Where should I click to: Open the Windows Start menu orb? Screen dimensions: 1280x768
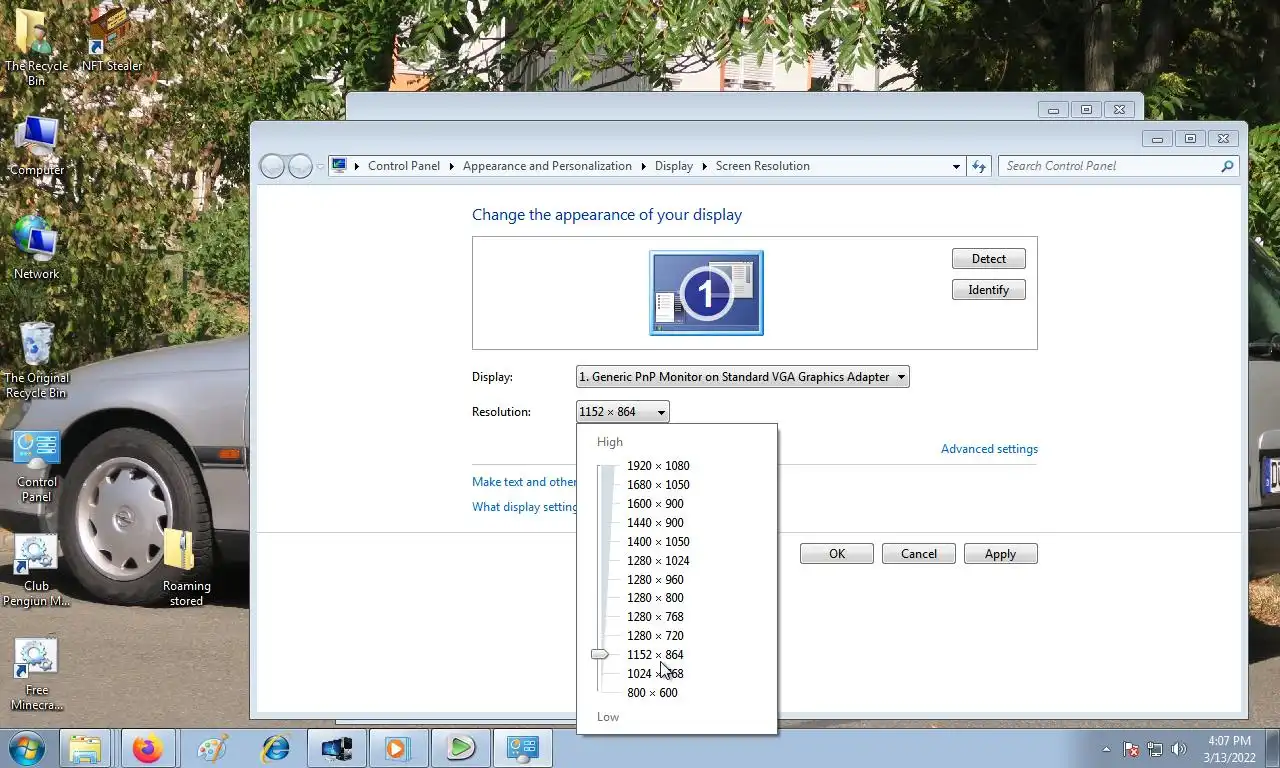pos(26,748)
